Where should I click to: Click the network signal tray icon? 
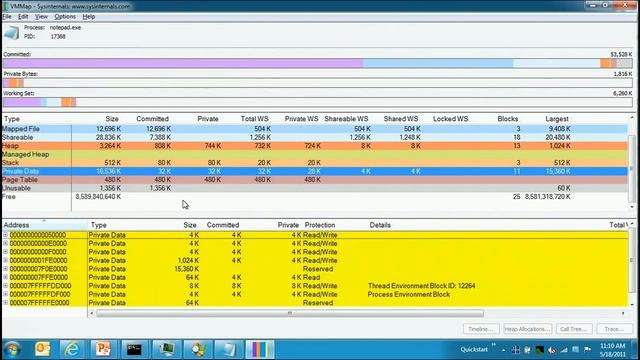click(x=564, y=350)
